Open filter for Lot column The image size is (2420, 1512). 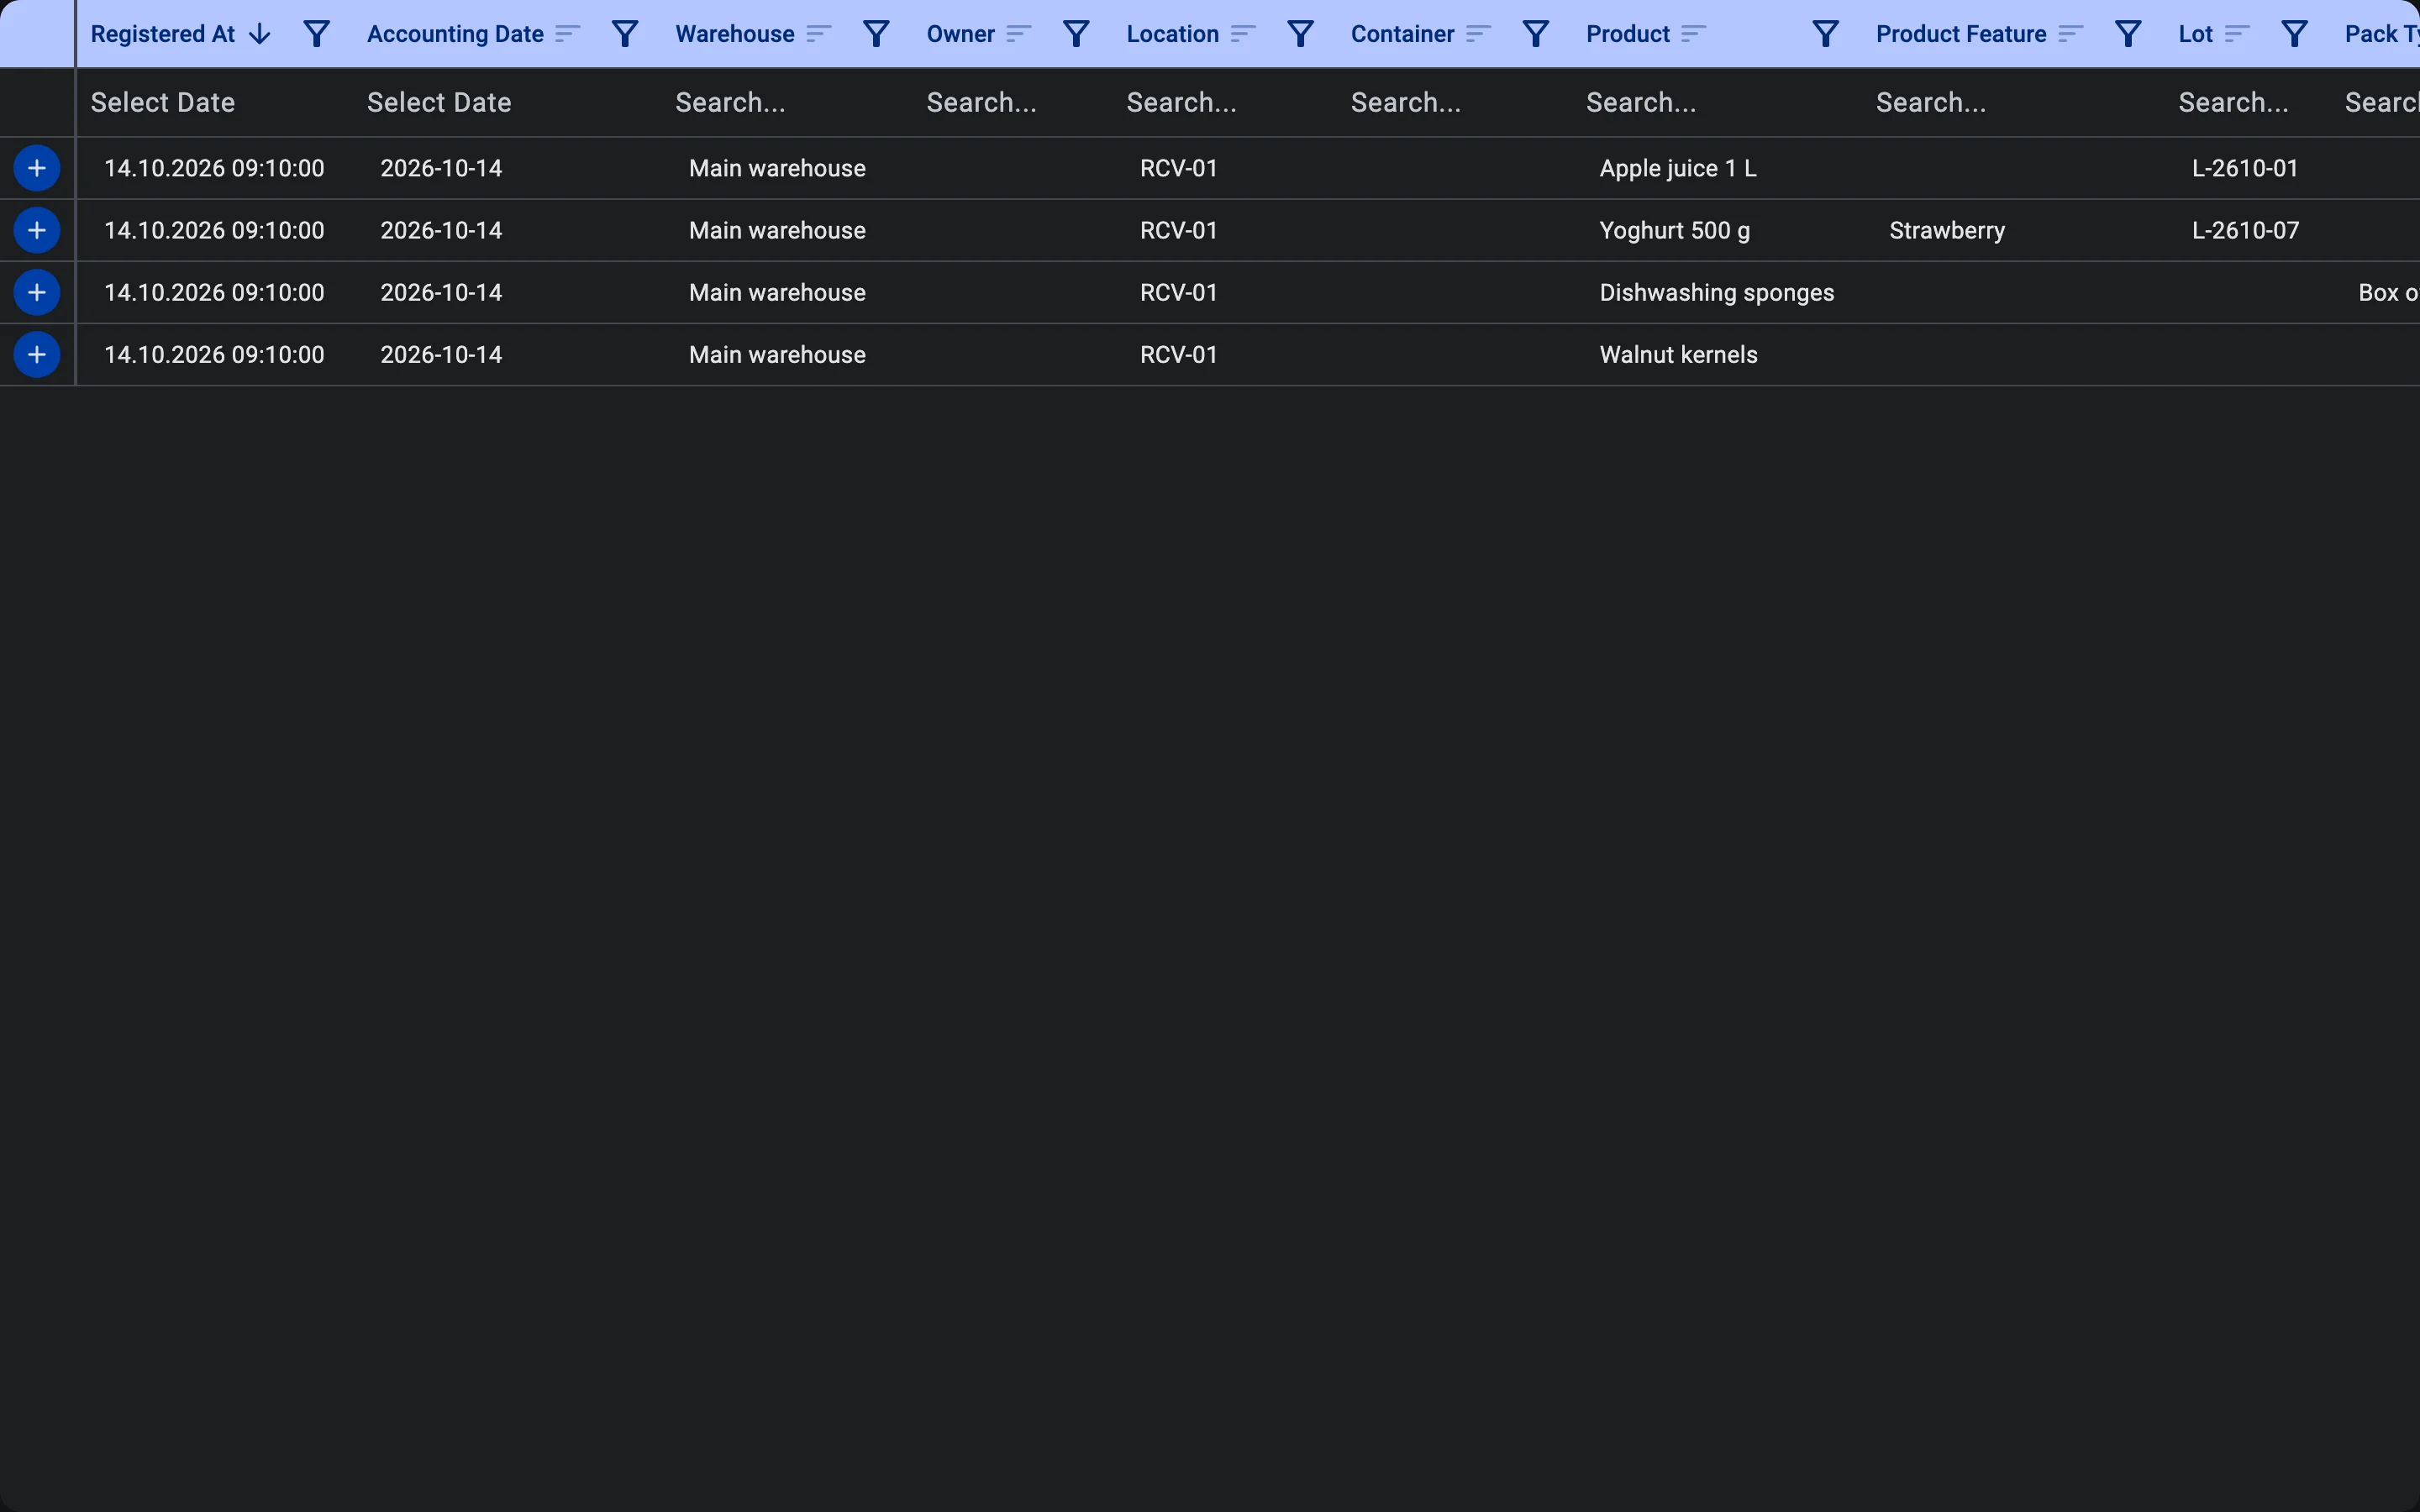[2294, 34]
